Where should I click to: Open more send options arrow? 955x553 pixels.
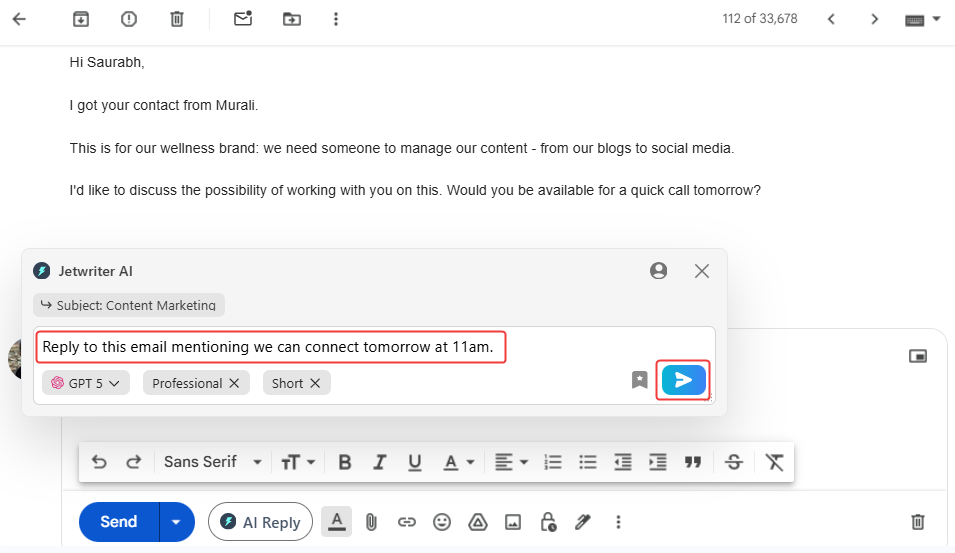pos(177,522)
